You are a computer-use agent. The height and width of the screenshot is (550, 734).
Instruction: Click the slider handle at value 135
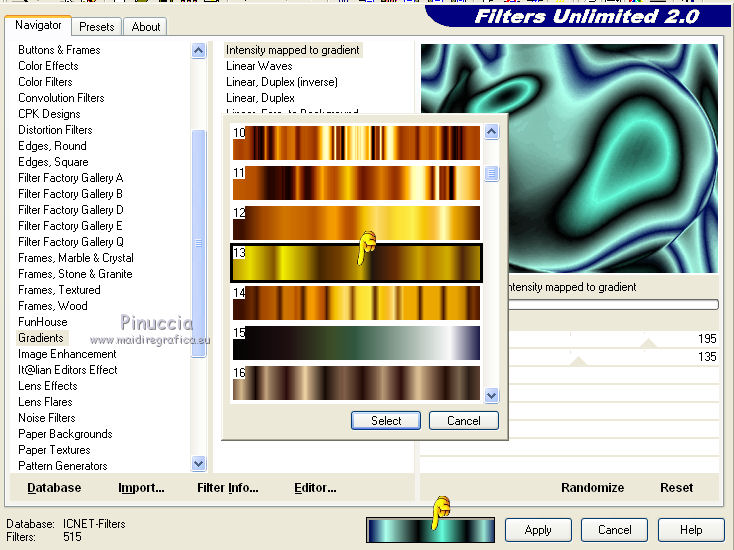(x=579, y=361)
